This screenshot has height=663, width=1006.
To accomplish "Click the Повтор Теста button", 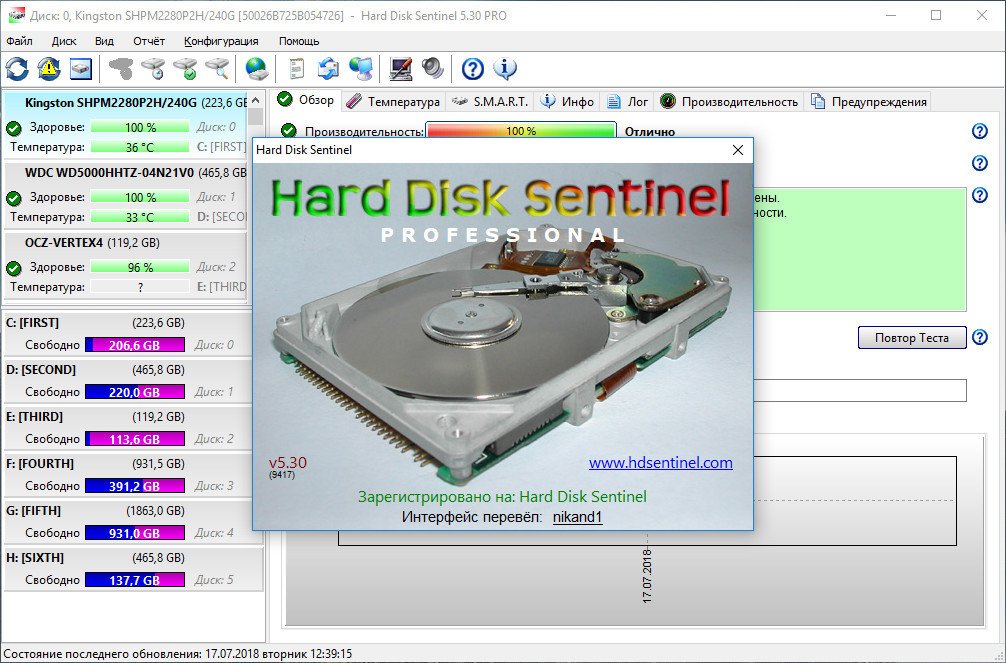I will [912, 338].
